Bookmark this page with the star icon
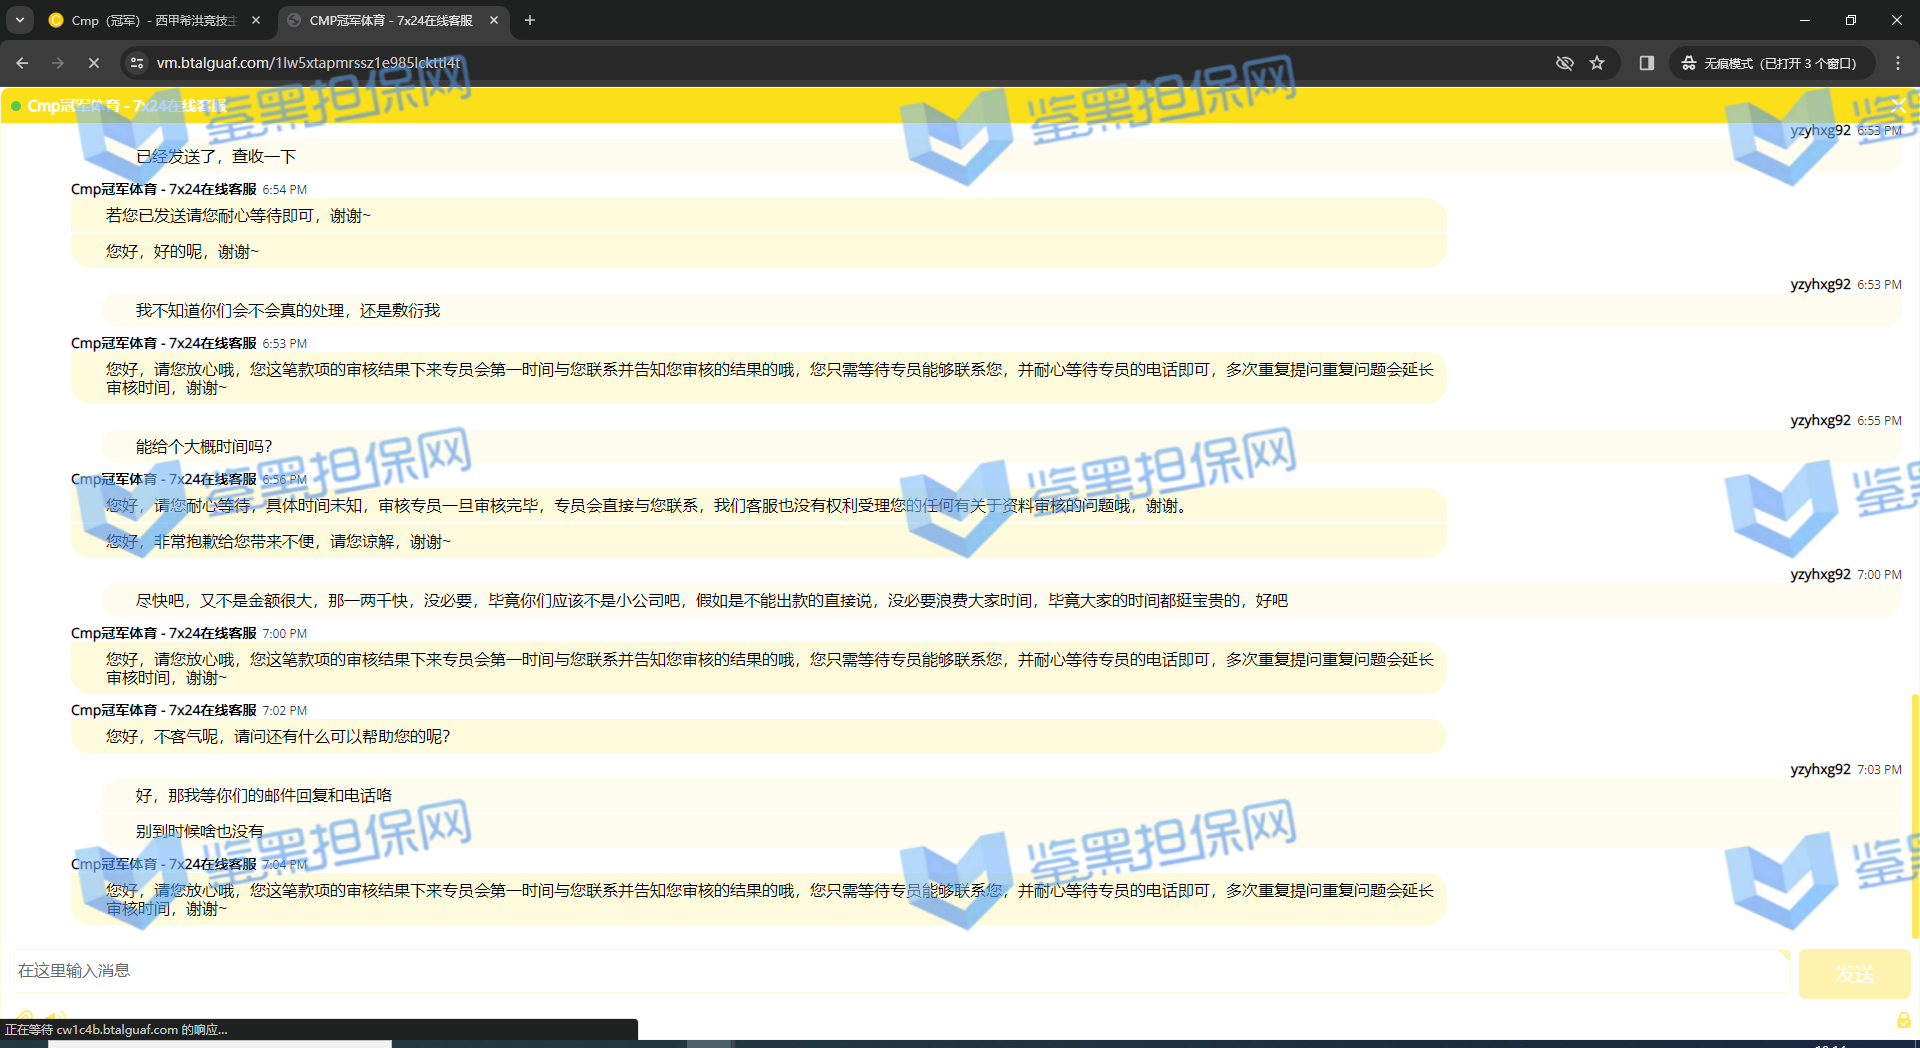Viewport: 1920px width, 1048px height. pos(1597,63)
